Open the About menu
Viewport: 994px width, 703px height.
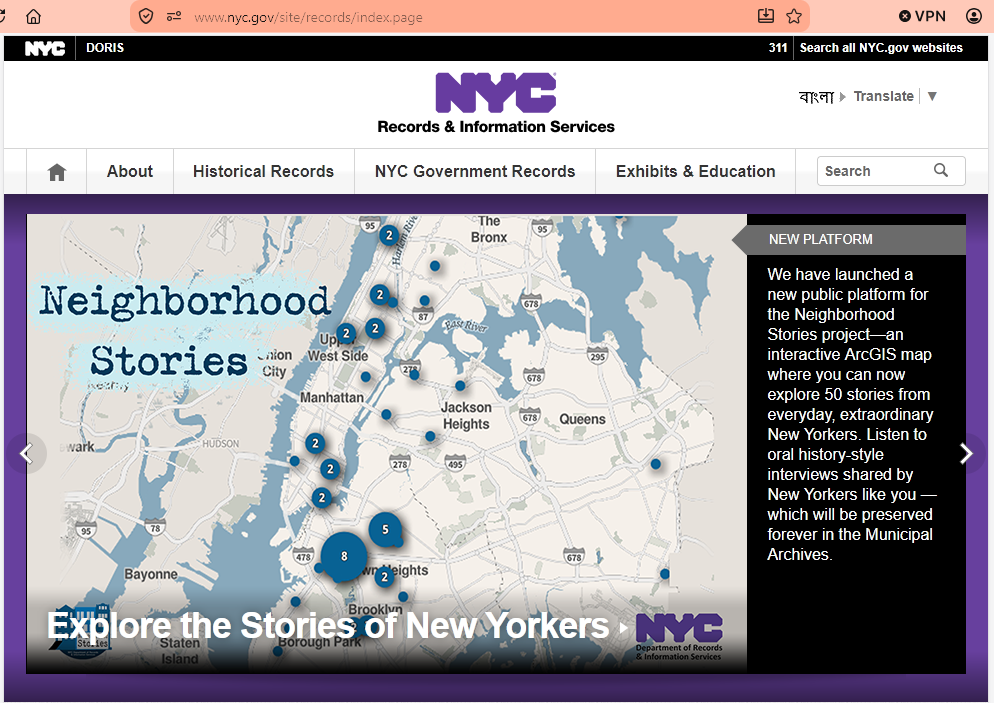(130, 172)
